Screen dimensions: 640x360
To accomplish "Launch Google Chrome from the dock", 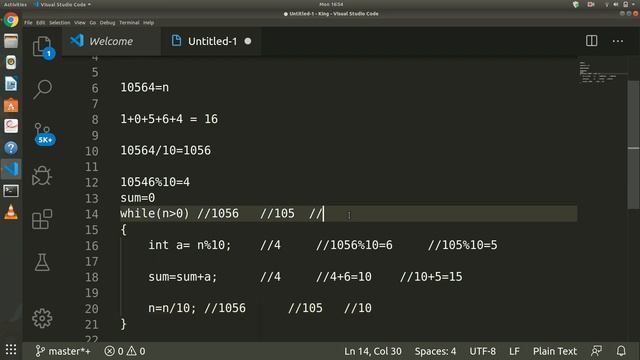I will pyautogui.click(x=11, y=20).
